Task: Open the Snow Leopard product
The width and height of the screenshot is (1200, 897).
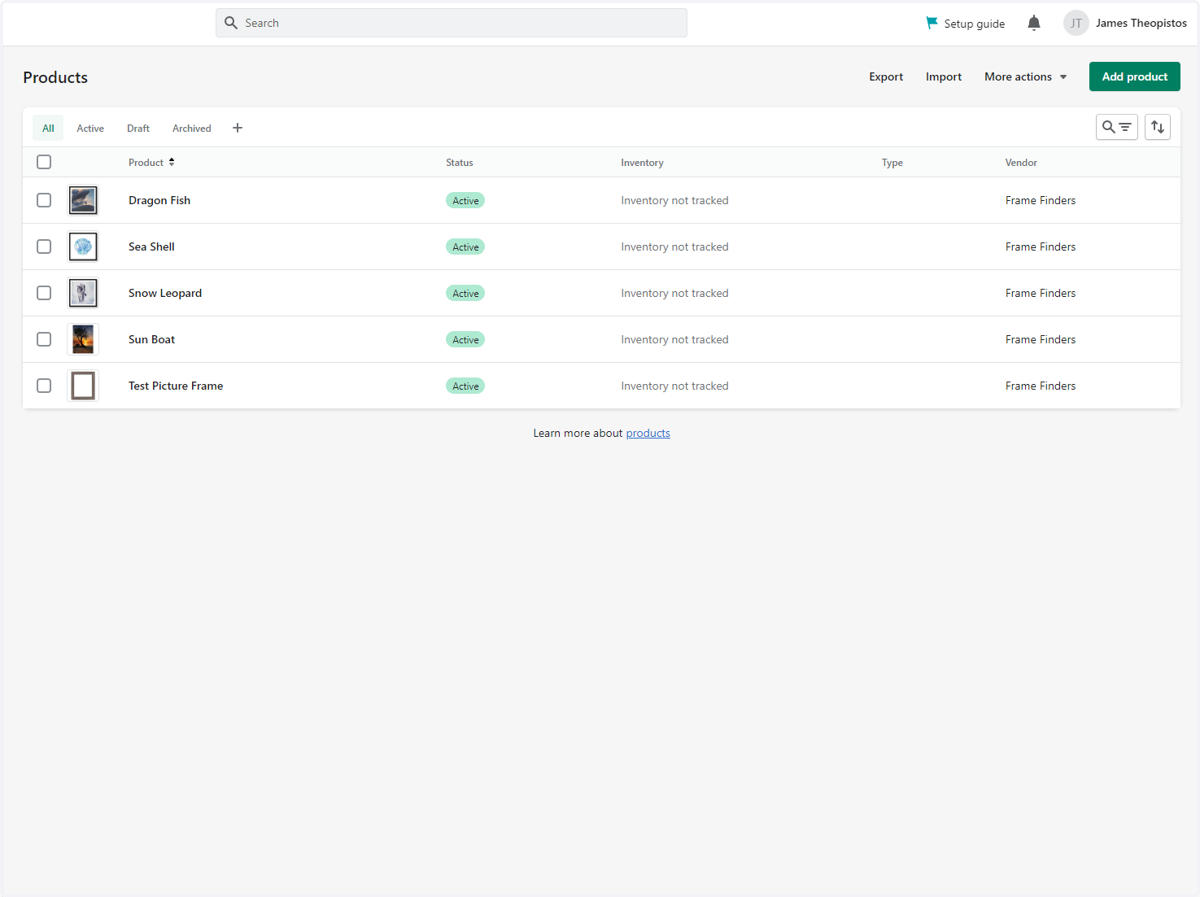Action: [x=165, y=293]
